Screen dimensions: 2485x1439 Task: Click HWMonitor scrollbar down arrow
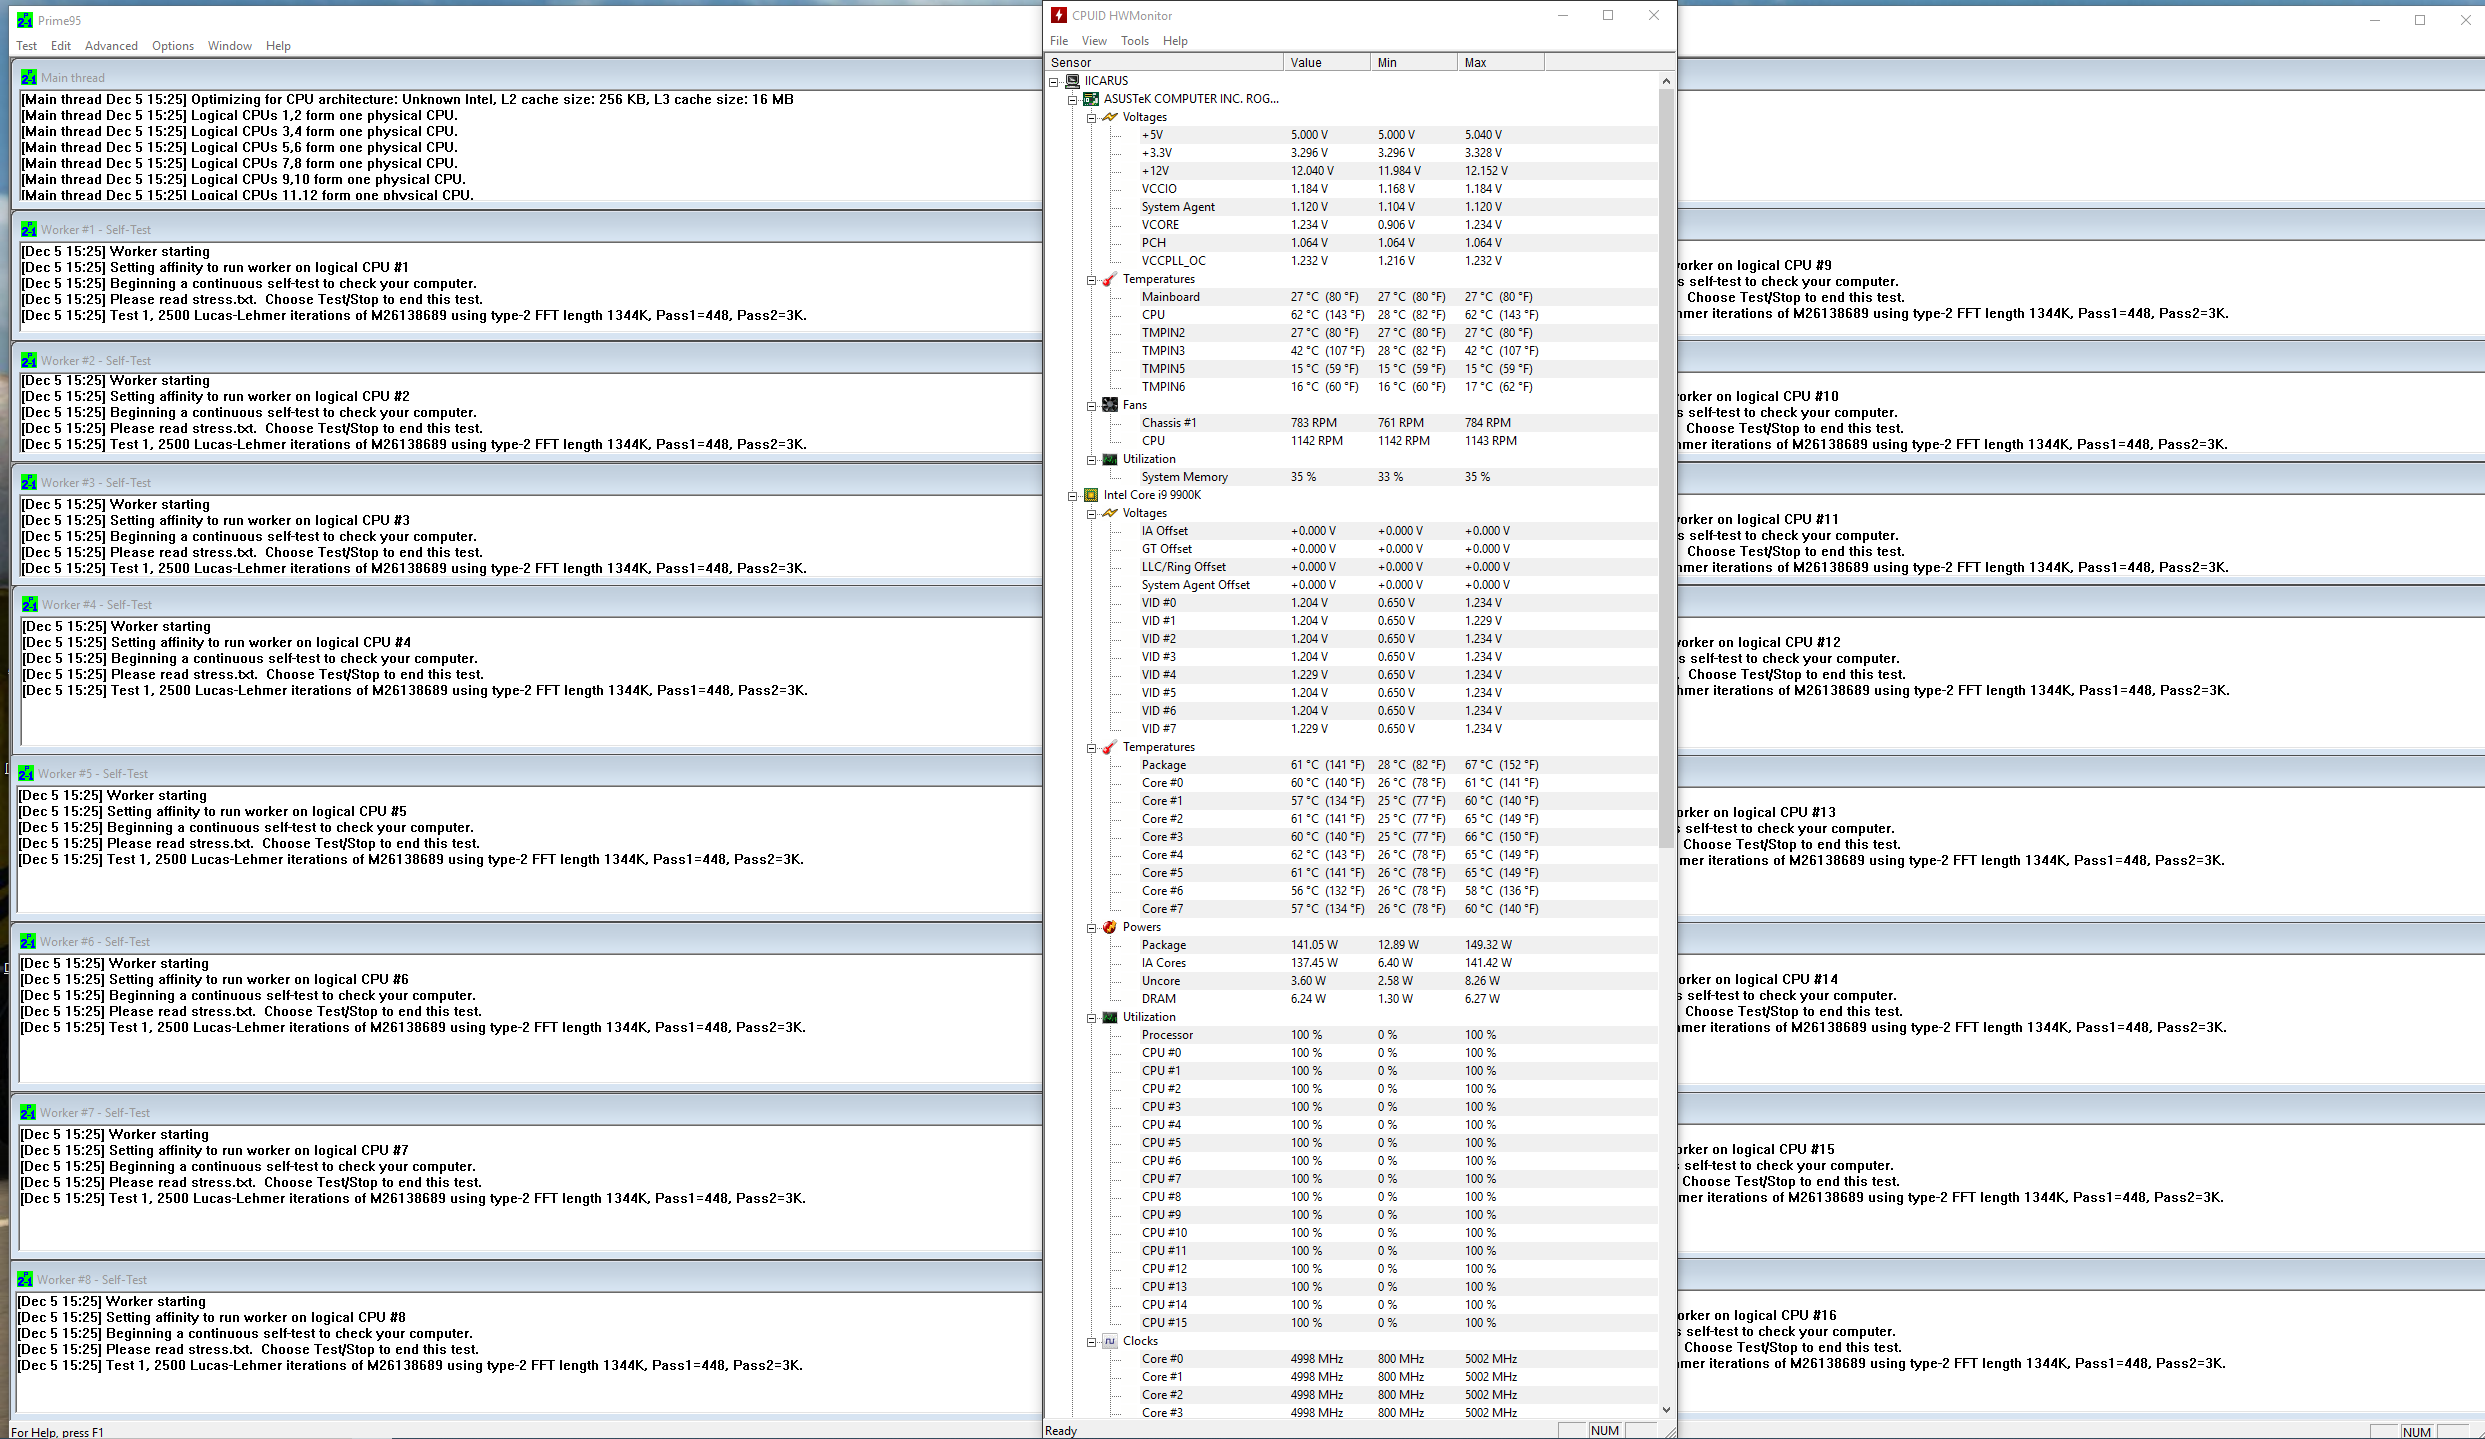click(1666, 1410)
